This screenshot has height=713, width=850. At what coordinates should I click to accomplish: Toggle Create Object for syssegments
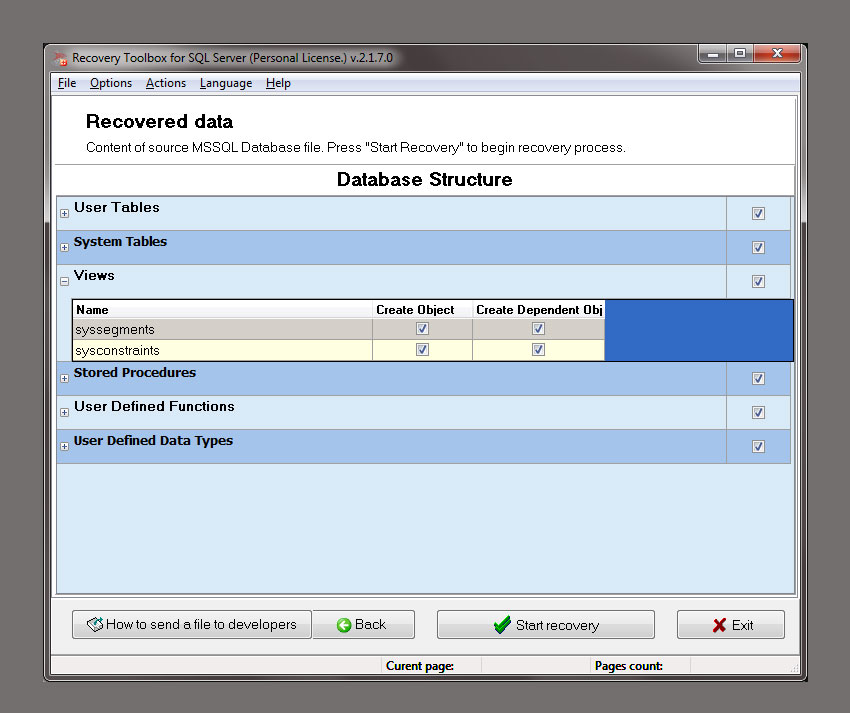click(x=422, y=329)
